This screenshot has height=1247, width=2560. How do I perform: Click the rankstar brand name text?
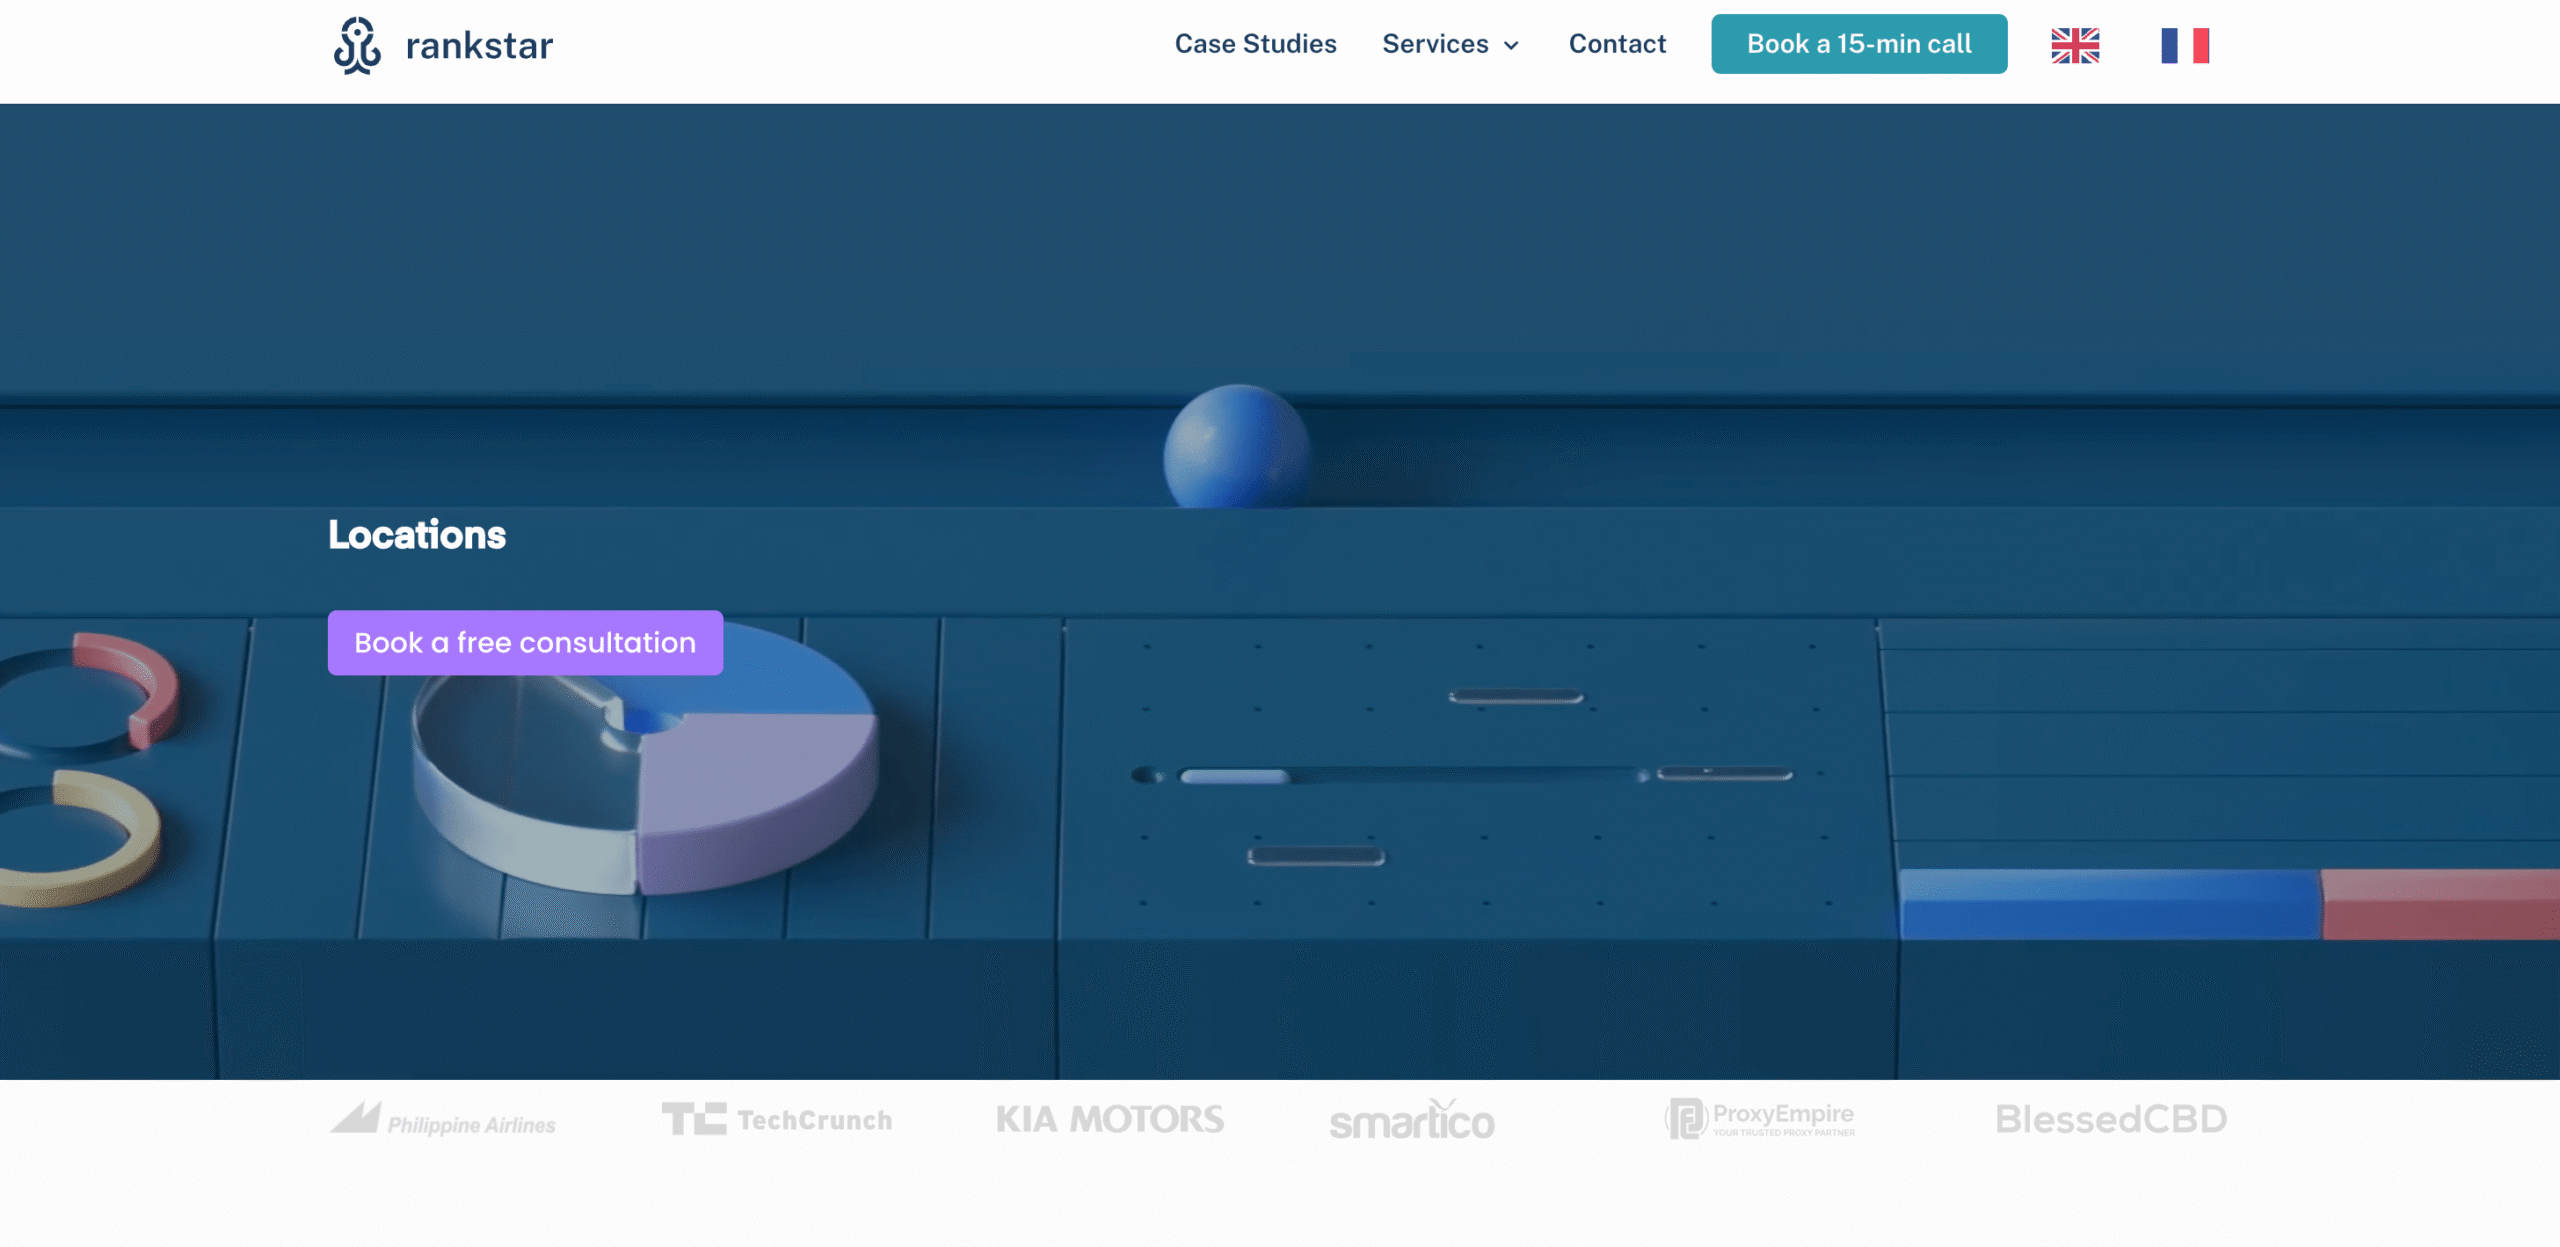479,46
